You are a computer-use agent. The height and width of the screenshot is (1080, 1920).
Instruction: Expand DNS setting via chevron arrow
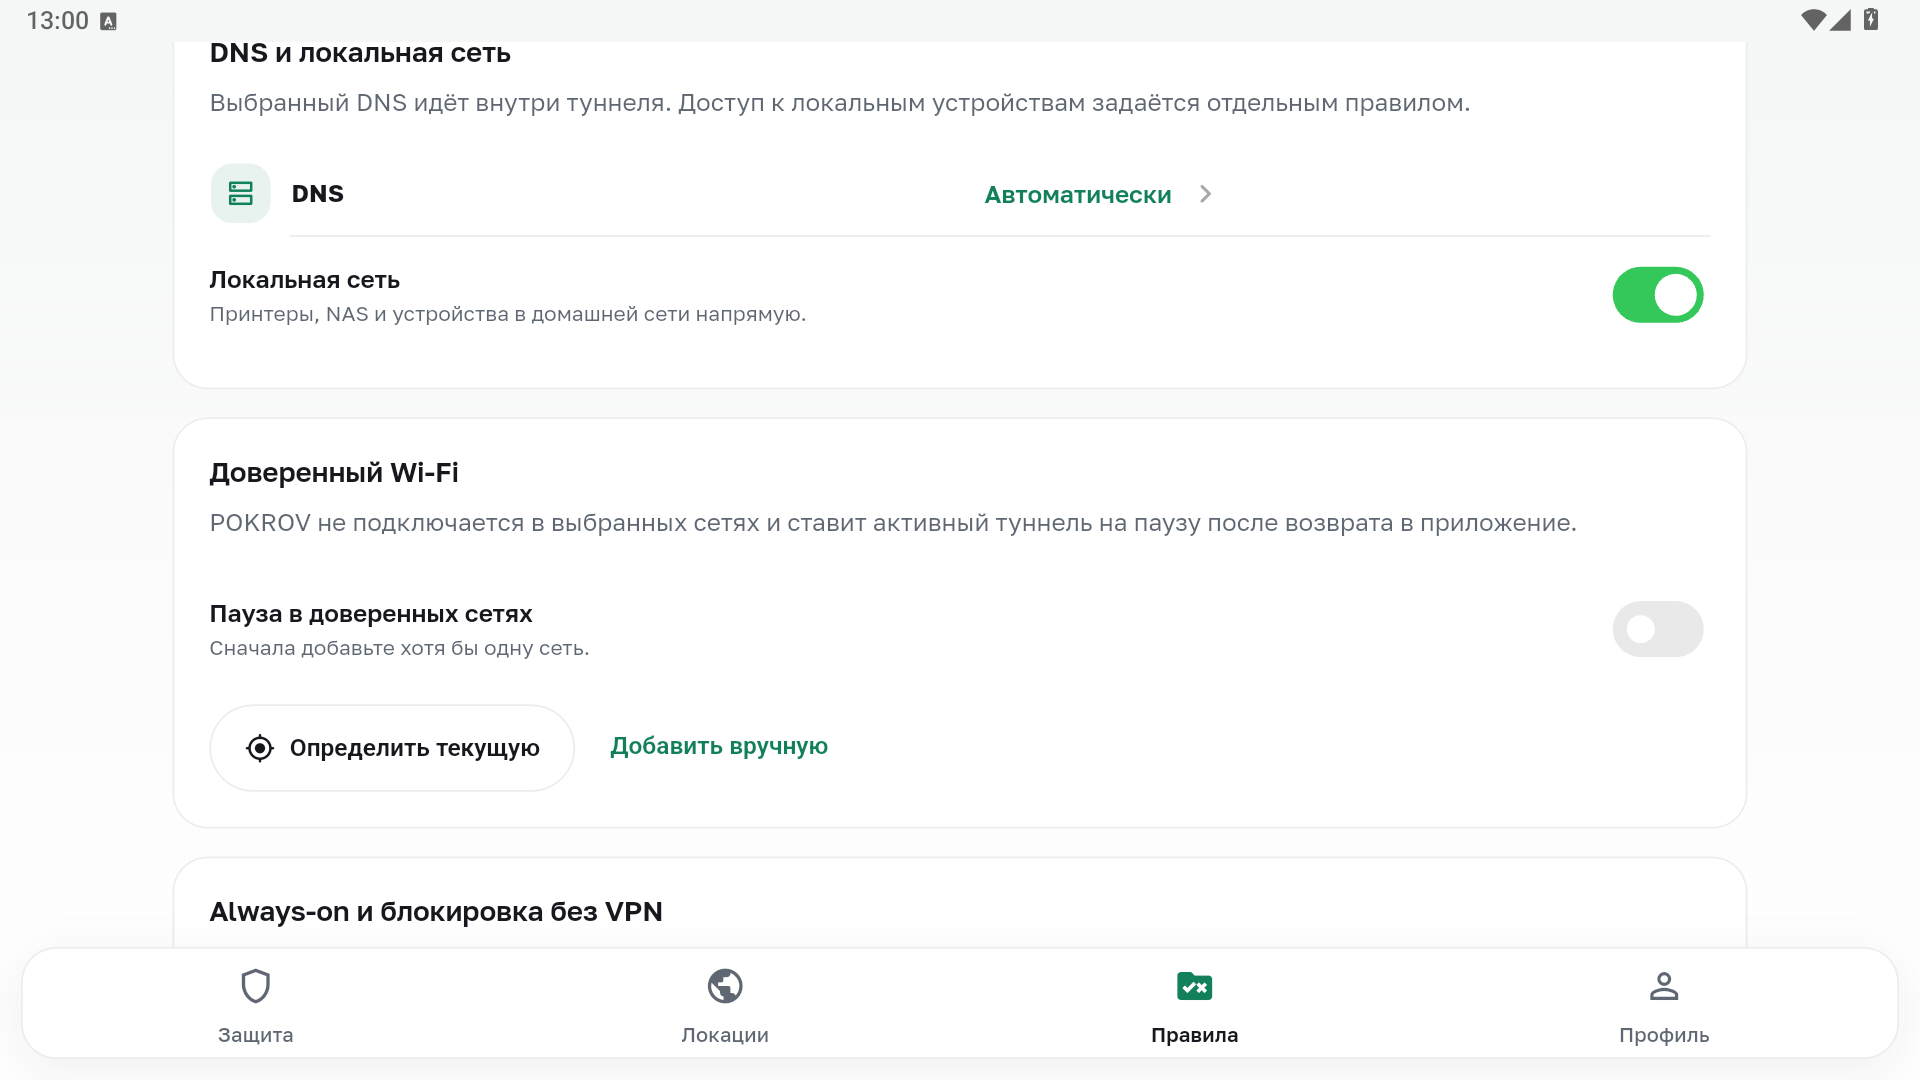(x=1205, y=194)
